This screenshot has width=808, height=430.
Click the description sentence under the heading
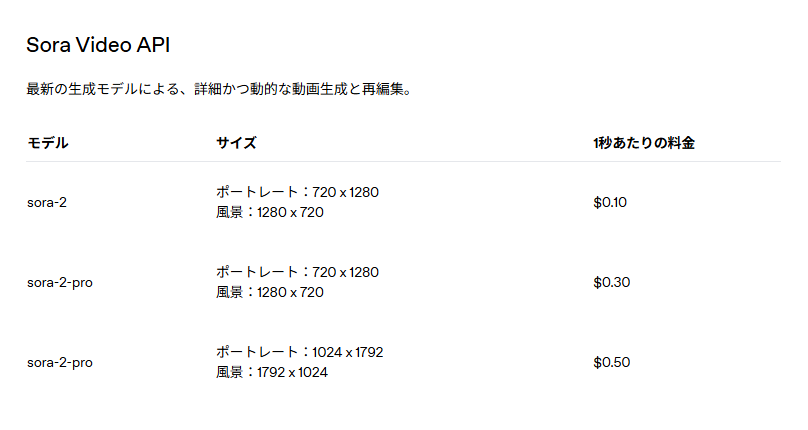219,90
